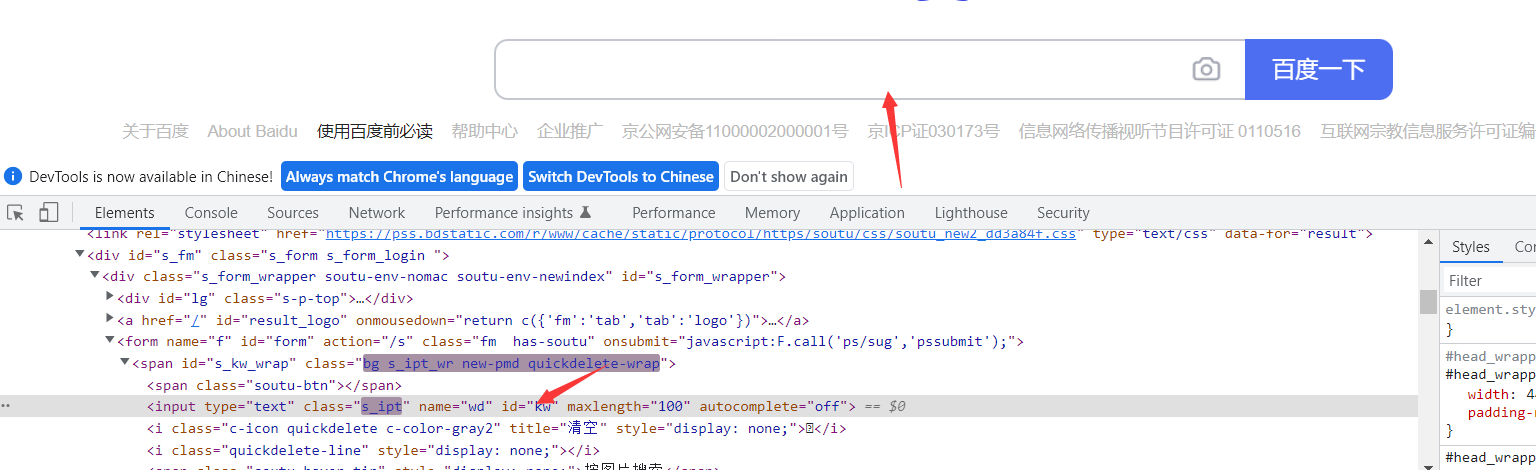Open the 帮助中心 link
The height and width of the screenshot is (470, 1536).
tap(485, 131)
